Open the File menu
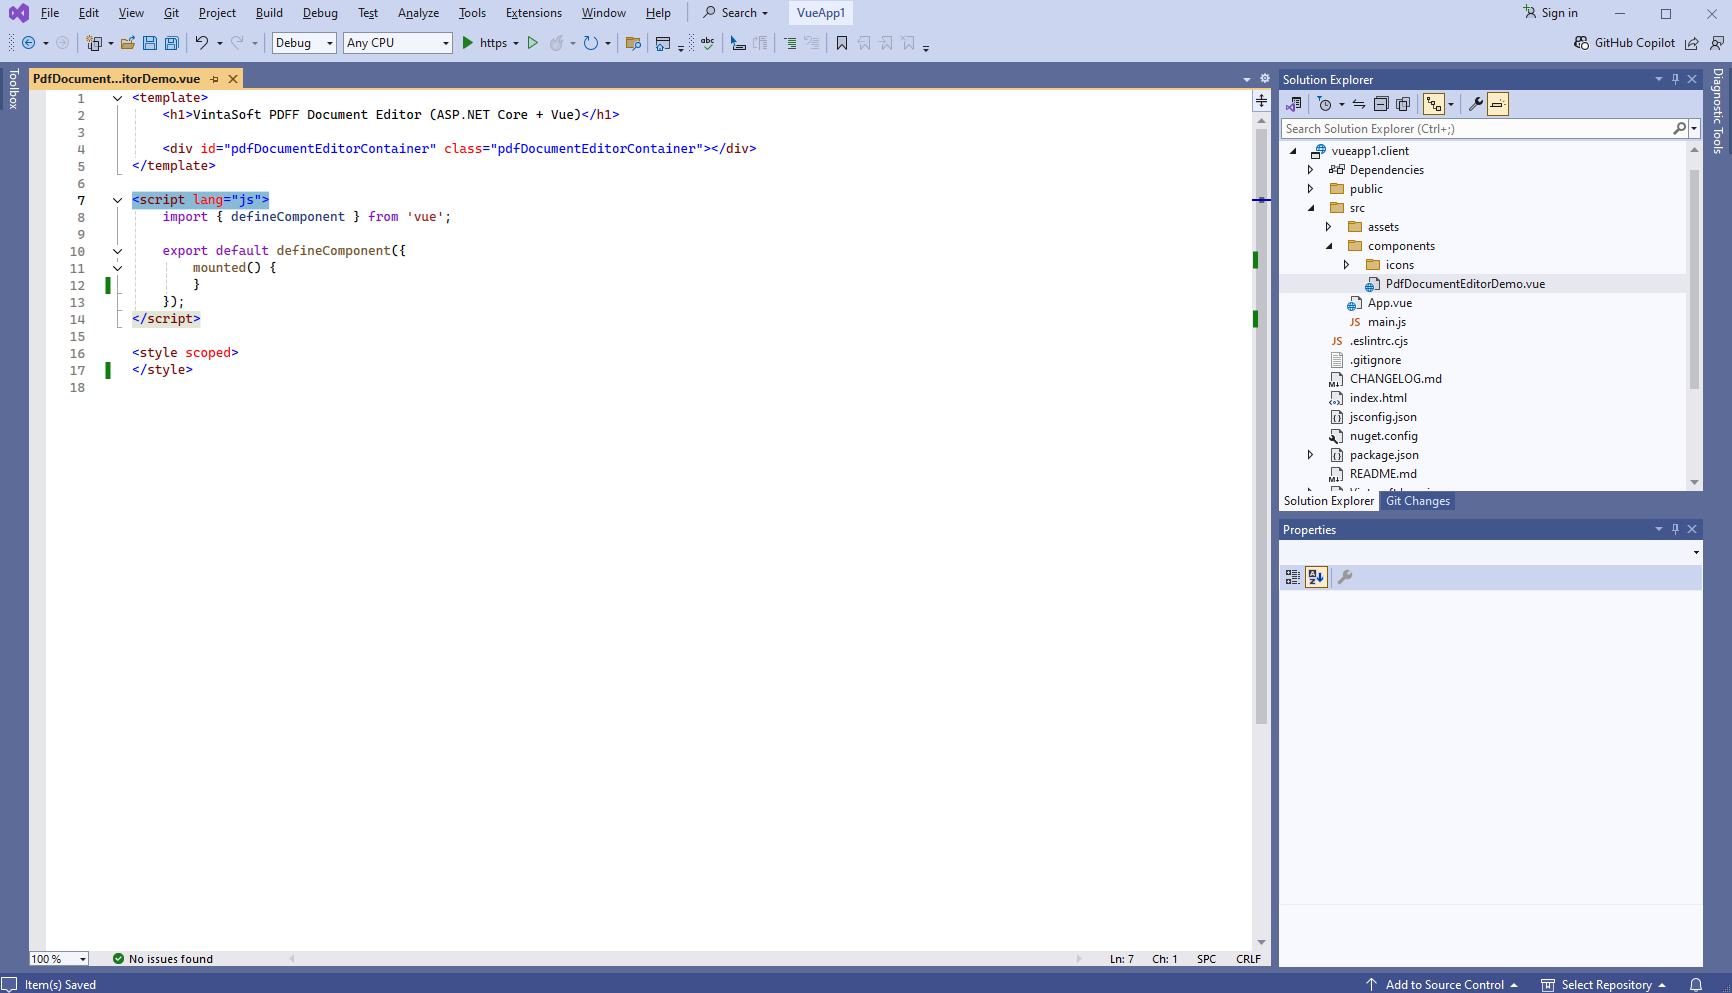 pyautogui.click(x=50, y=13)
